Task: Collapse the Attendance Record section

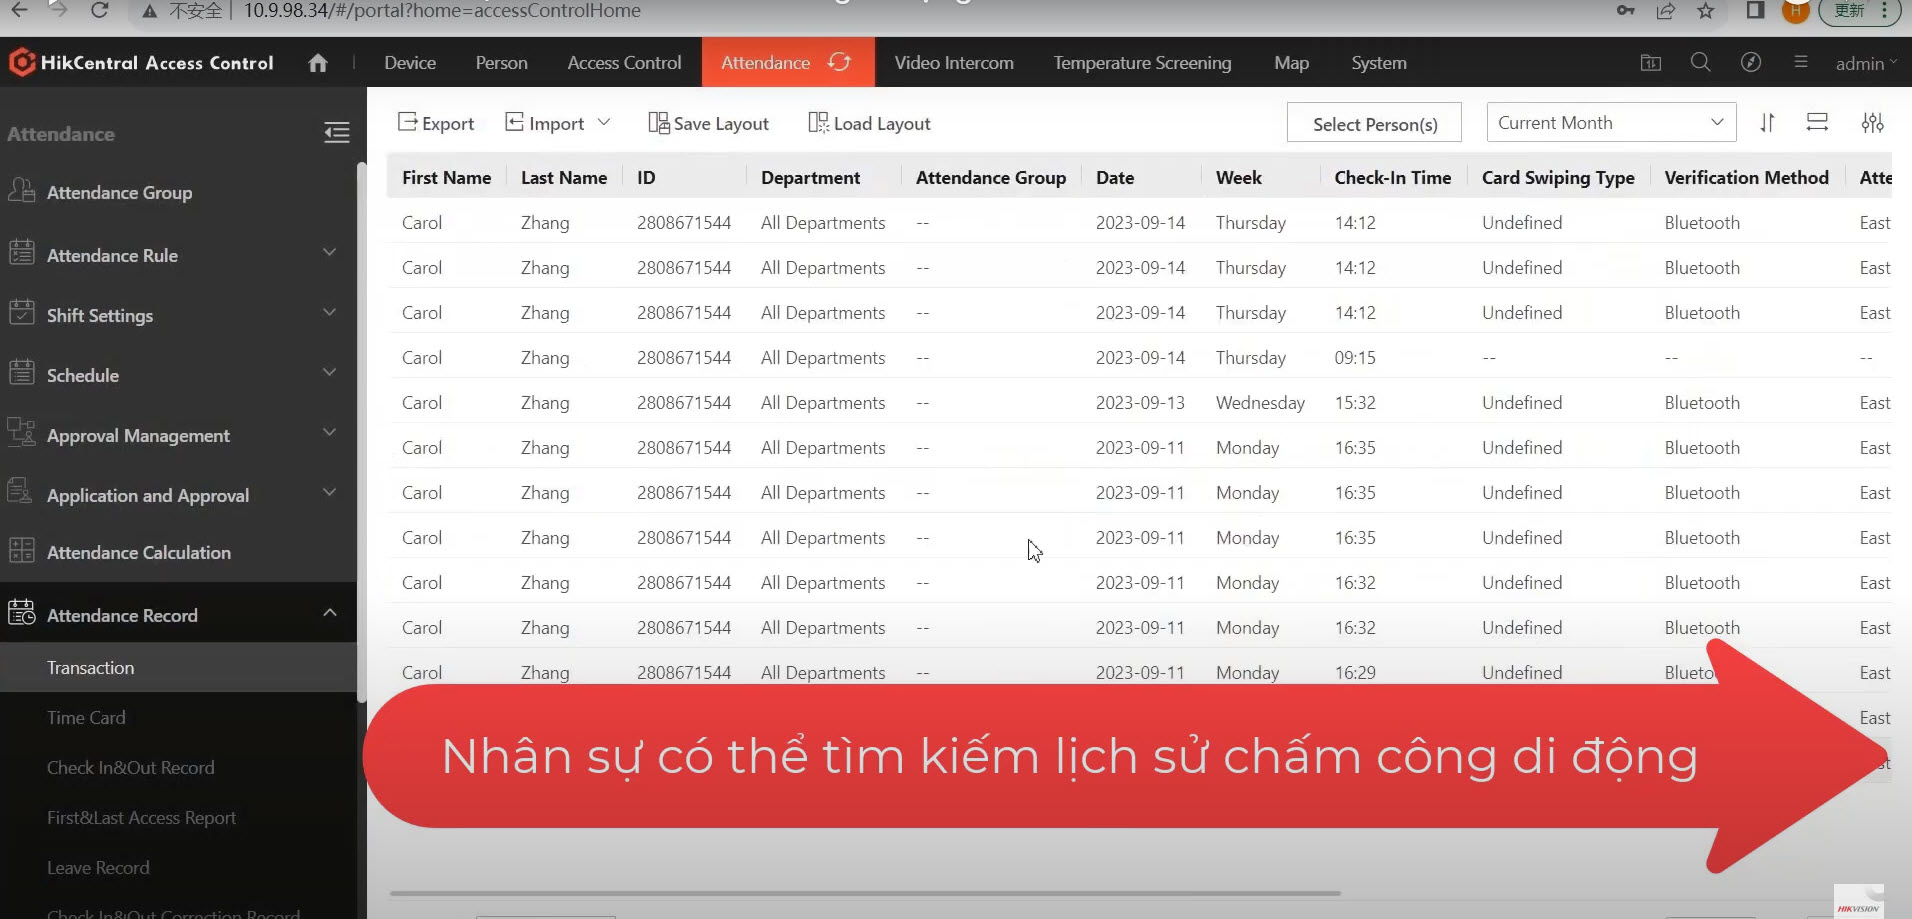Action: [329, 613]
